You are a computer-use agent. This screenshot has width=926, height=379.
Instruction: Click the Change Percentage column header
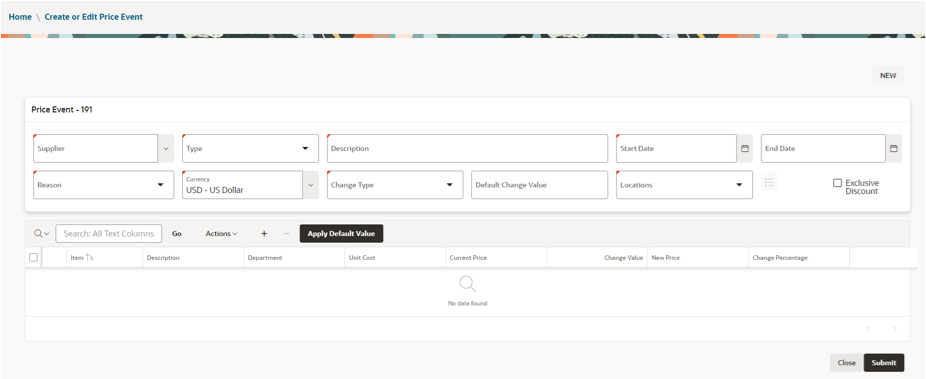780,258
